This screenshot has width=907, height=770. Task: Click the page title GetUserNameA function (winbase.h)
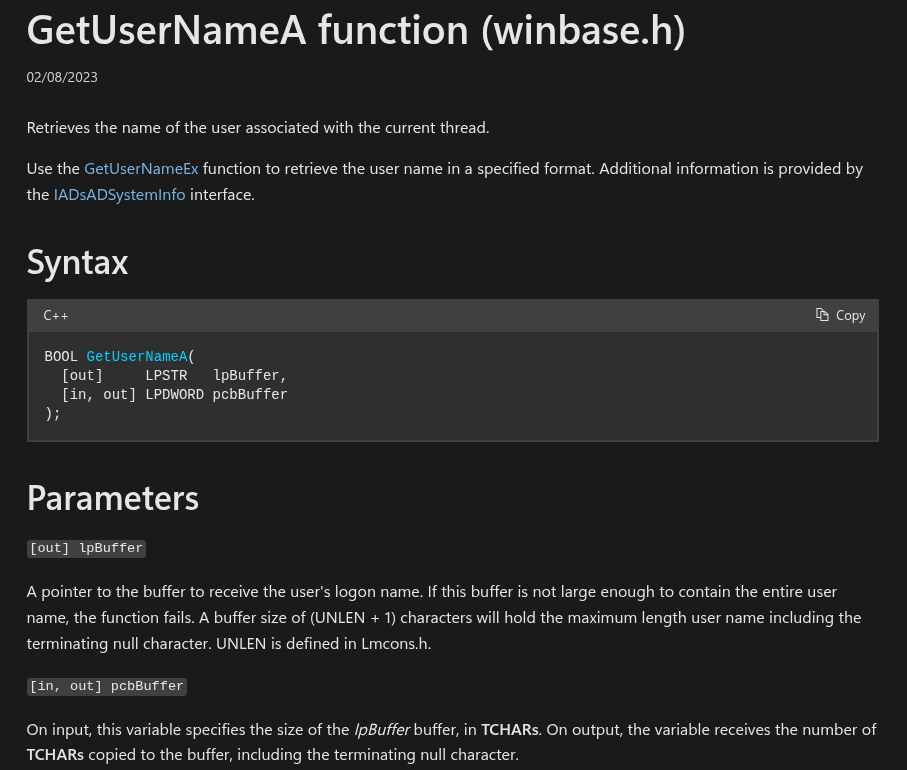(356, 30)
